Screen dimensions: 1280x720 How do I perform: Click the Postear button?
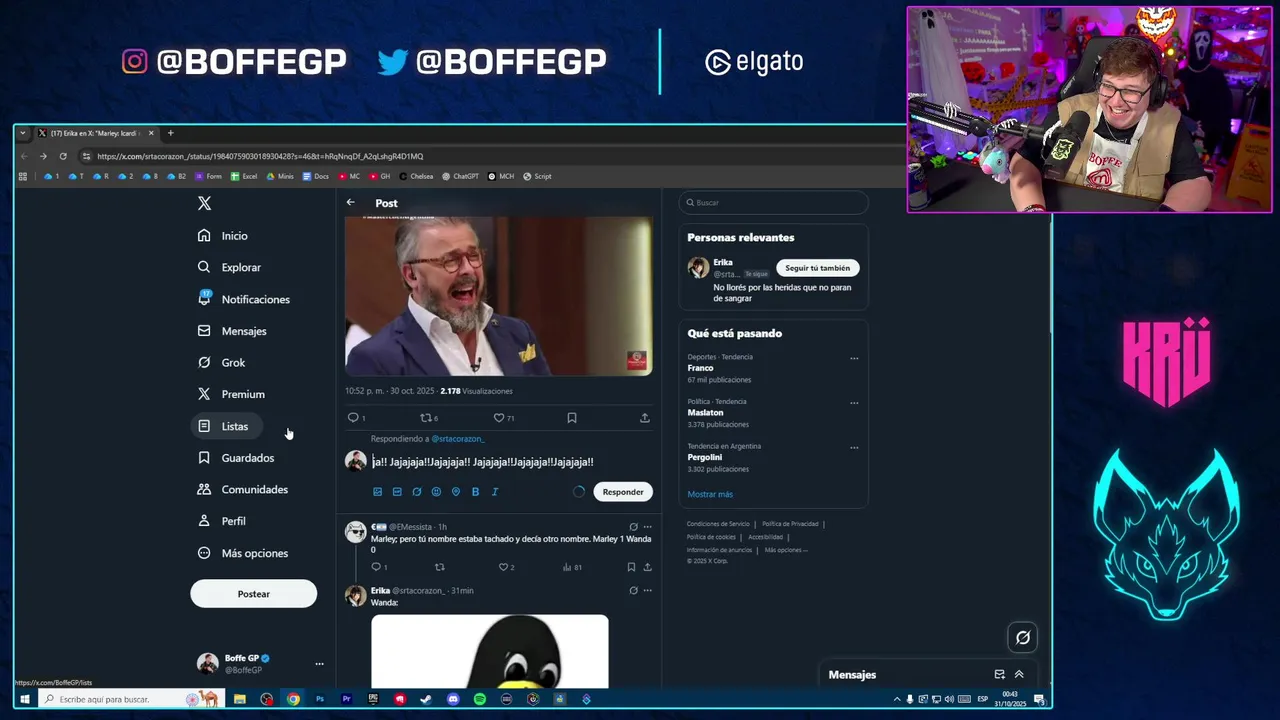pos(253,594)
